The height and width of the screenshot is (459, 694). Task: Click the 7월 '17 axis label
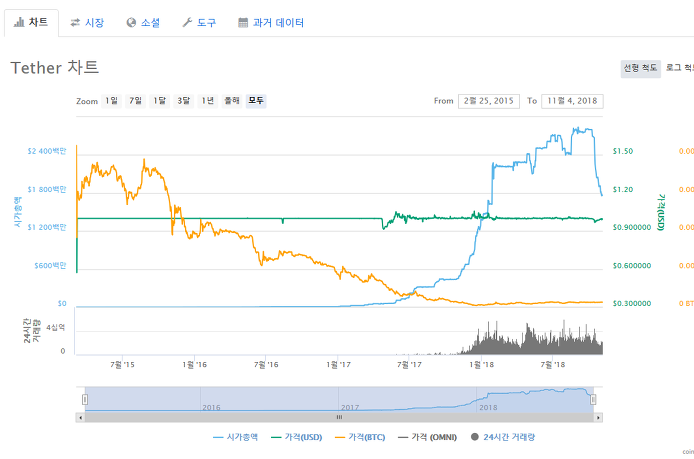click(x=409, y=365)
